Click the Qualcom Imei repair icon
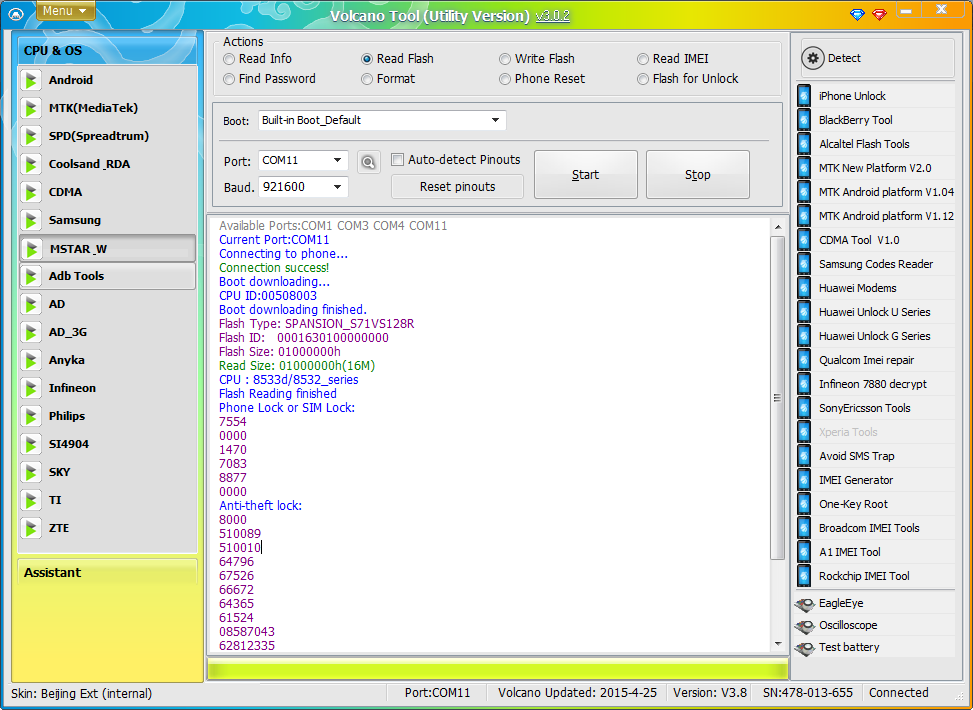This screenshot has height=710, width=973. pyautogui.click(x=804, y=360)
